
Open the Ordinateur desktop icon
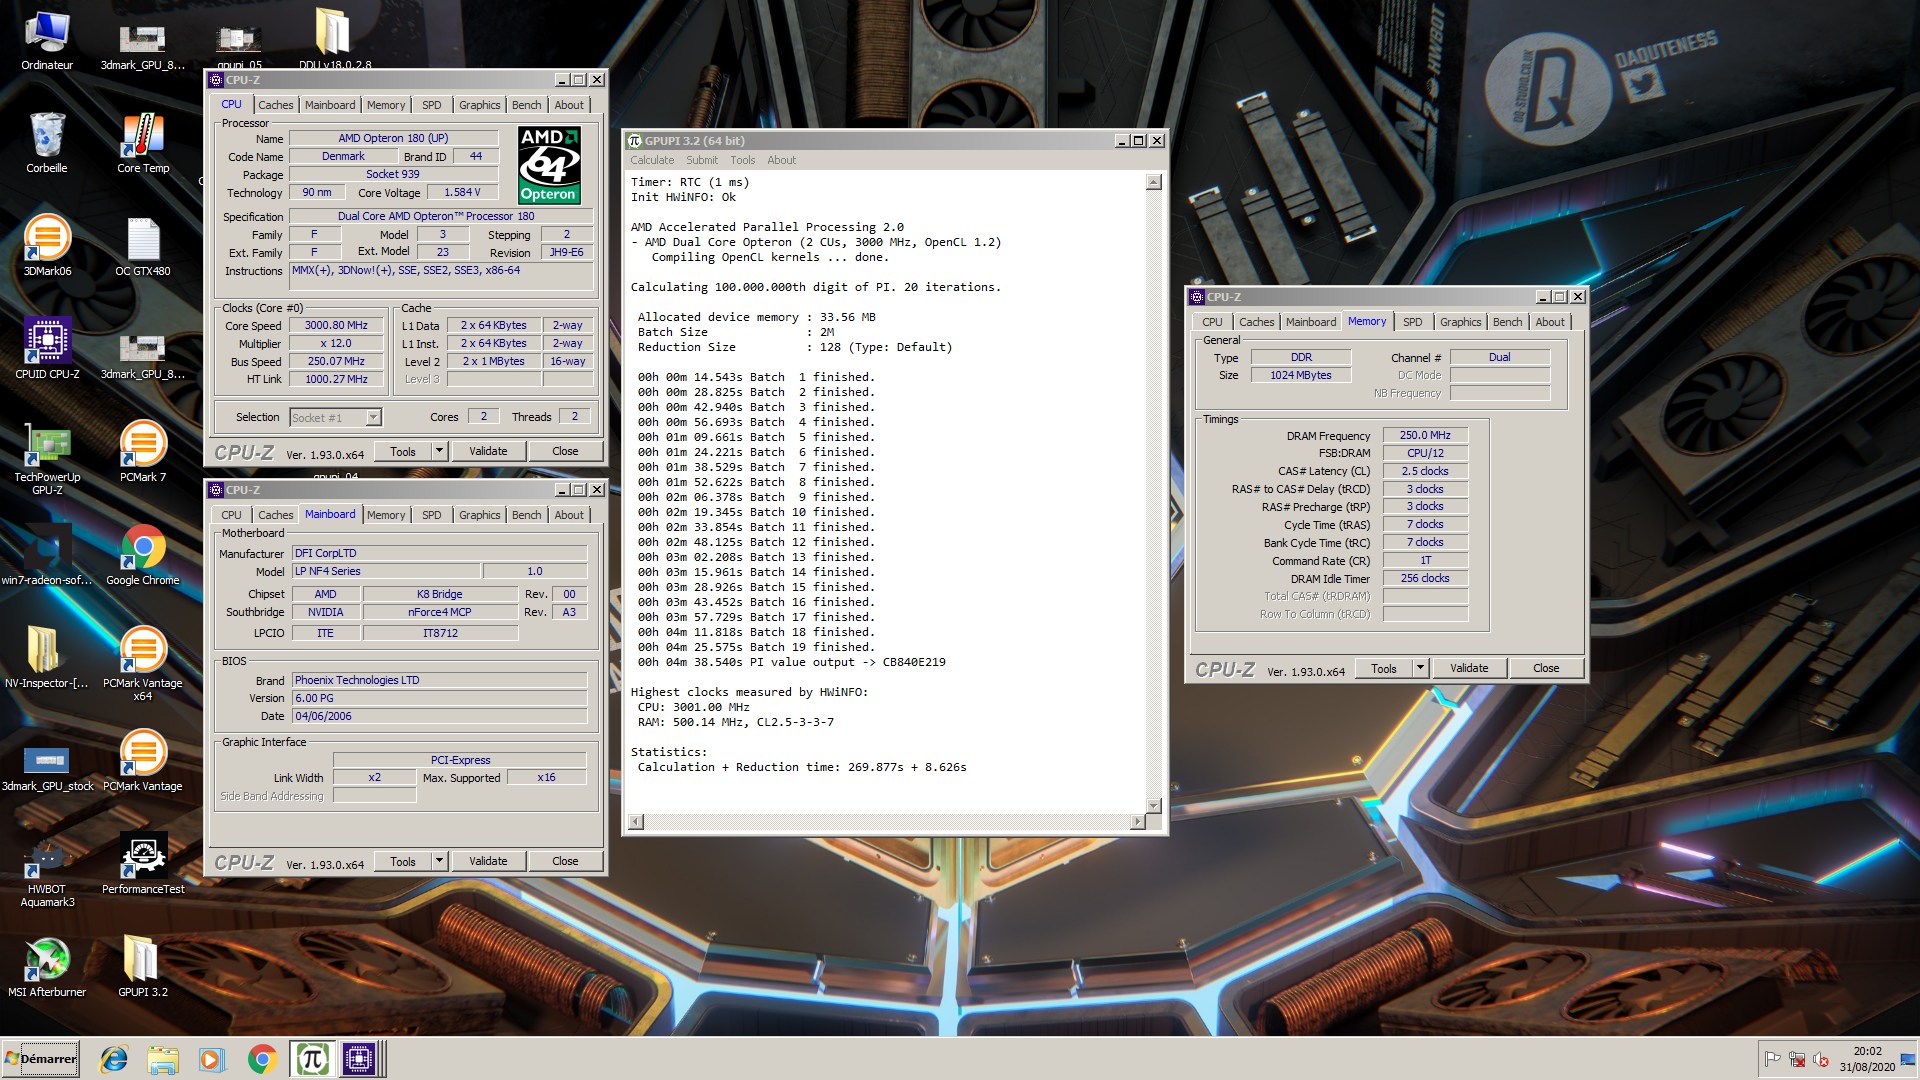tap(47, 40)
